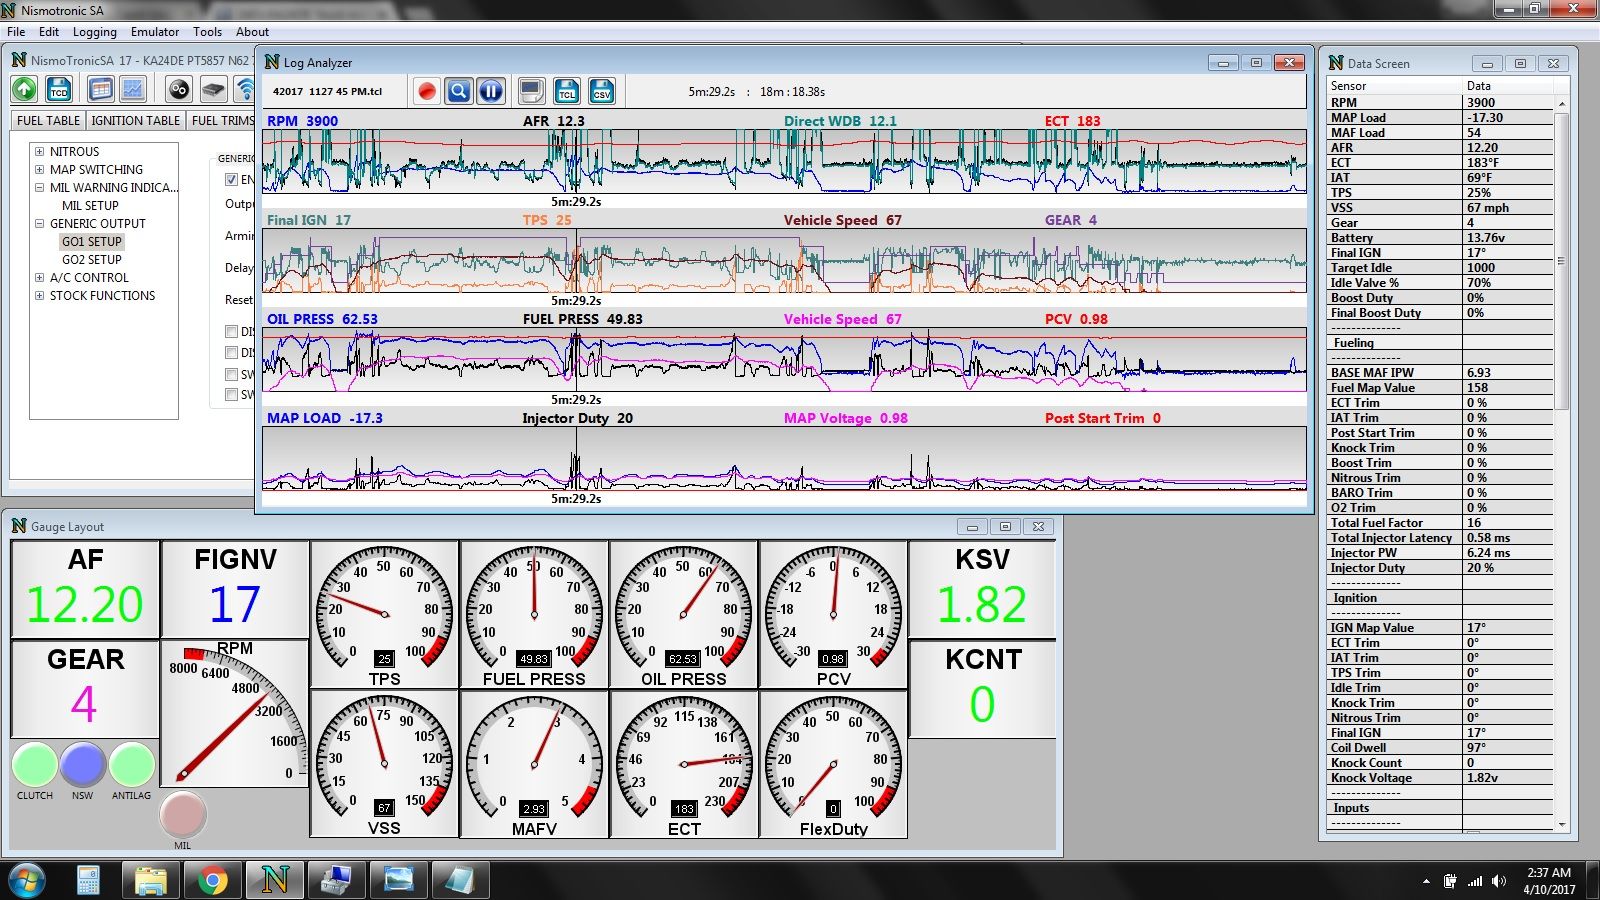Click the Data Screen vertical scrollbar thumb
The height and width of the screenshot is (900, 1600).
1561,261
